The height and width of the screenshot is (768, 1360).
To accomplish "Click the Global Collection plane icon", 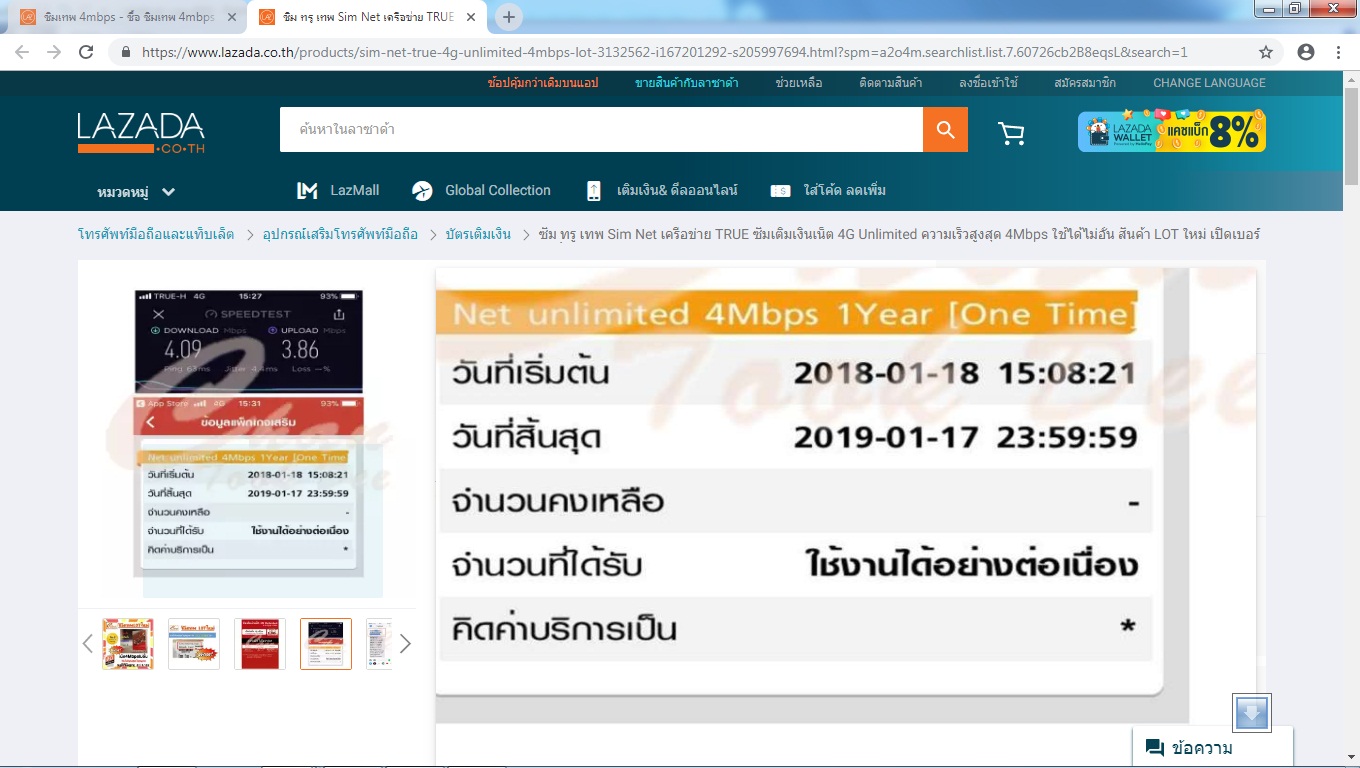I will (x=422, y=191).
